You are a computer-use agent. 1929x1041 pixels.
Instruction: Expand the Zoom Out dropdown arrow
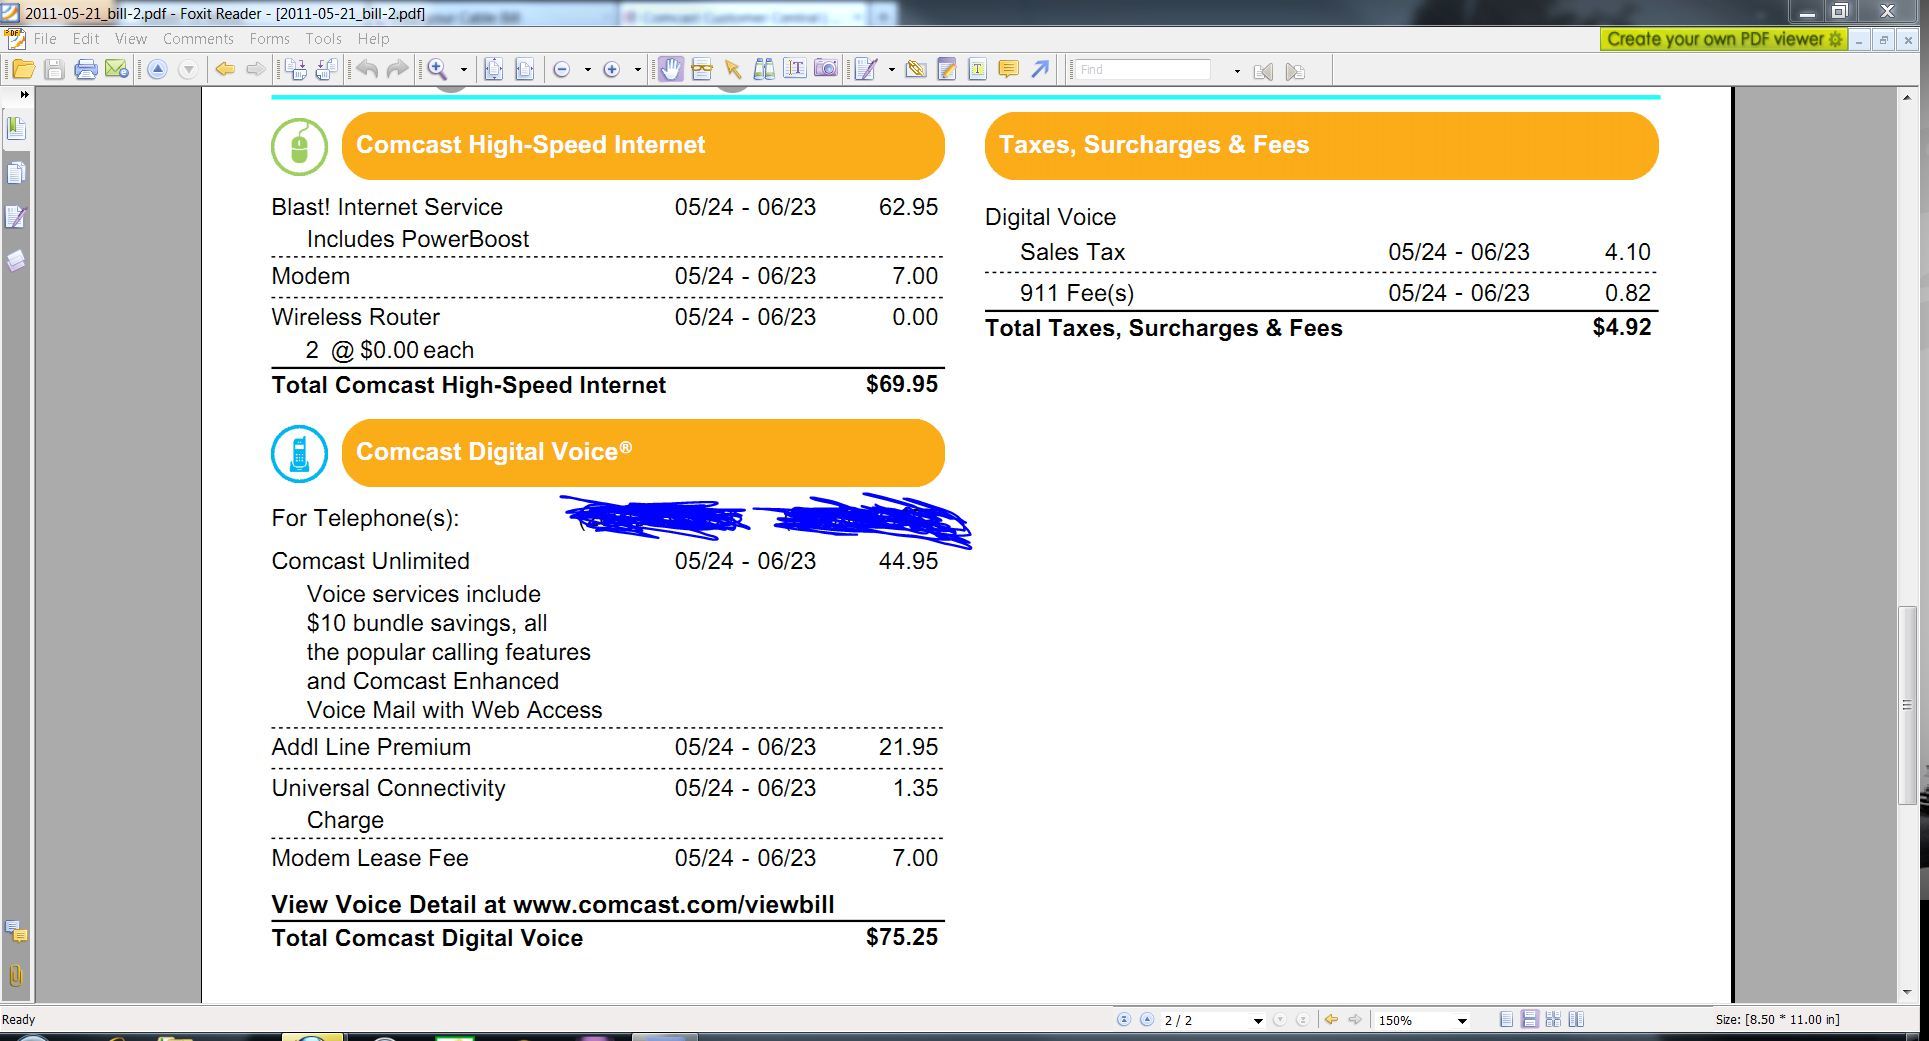coord(587,70)
